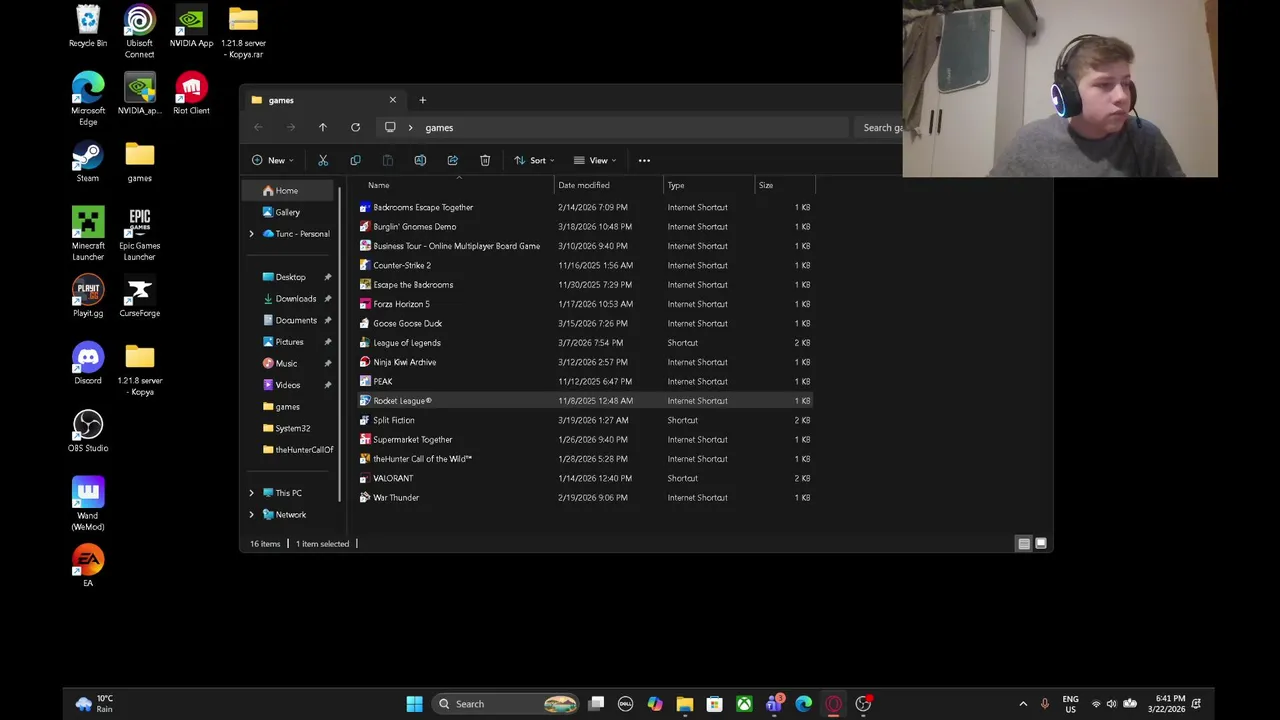Click the Copy icon in Explorer toolbar

[355, 160]
